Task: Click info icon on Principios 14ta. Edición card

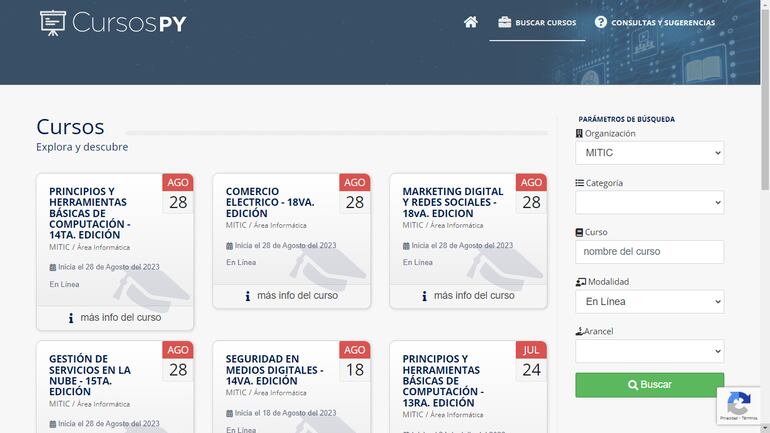Action: (71, 318)
